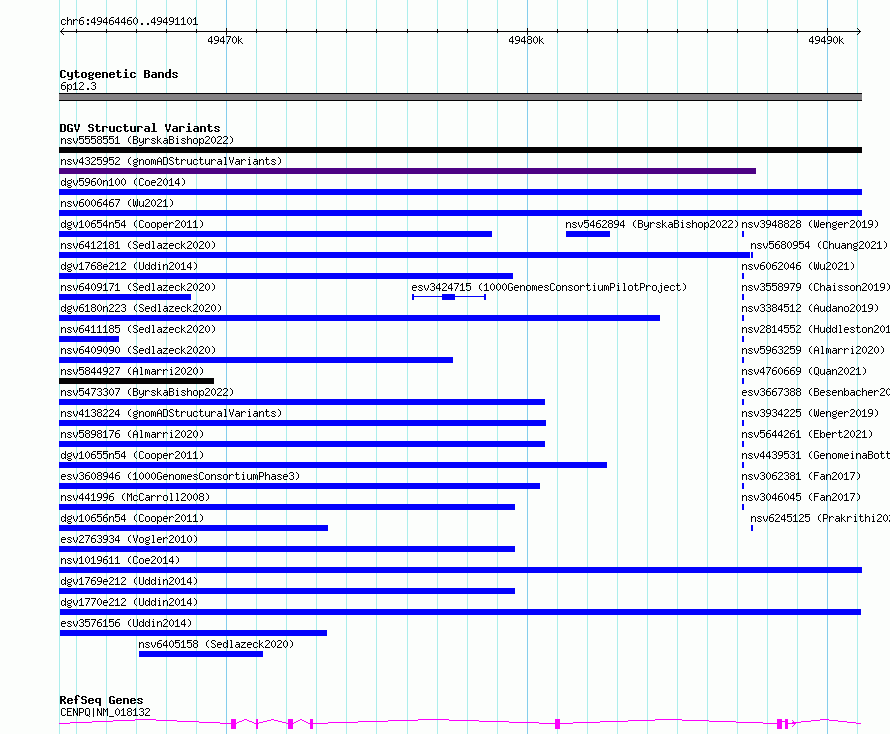Select the dgv10654n54 (Cooper2011) label
Screen dimensions: 890x734
[132, 224]
